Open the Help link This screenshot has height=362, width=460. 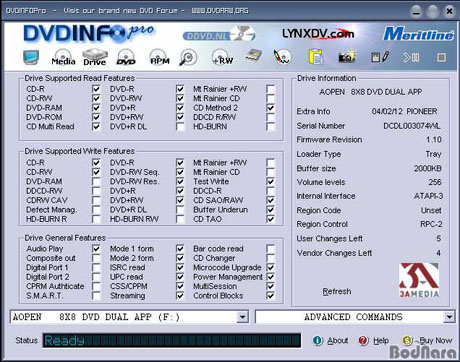[x=381, y=340]
